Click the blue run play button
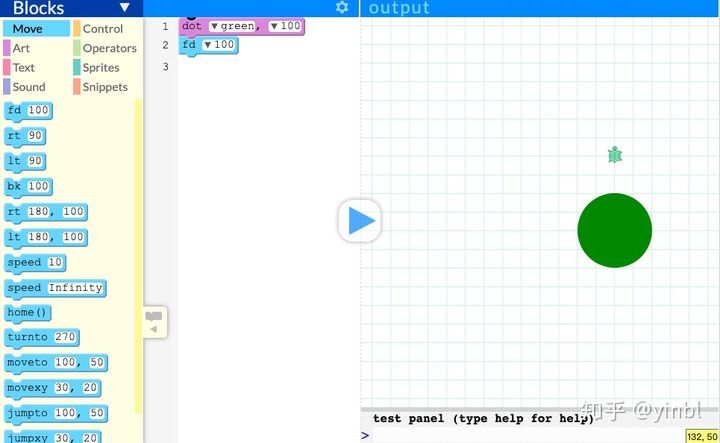720x443 pixels. click(x=360, y=221)
